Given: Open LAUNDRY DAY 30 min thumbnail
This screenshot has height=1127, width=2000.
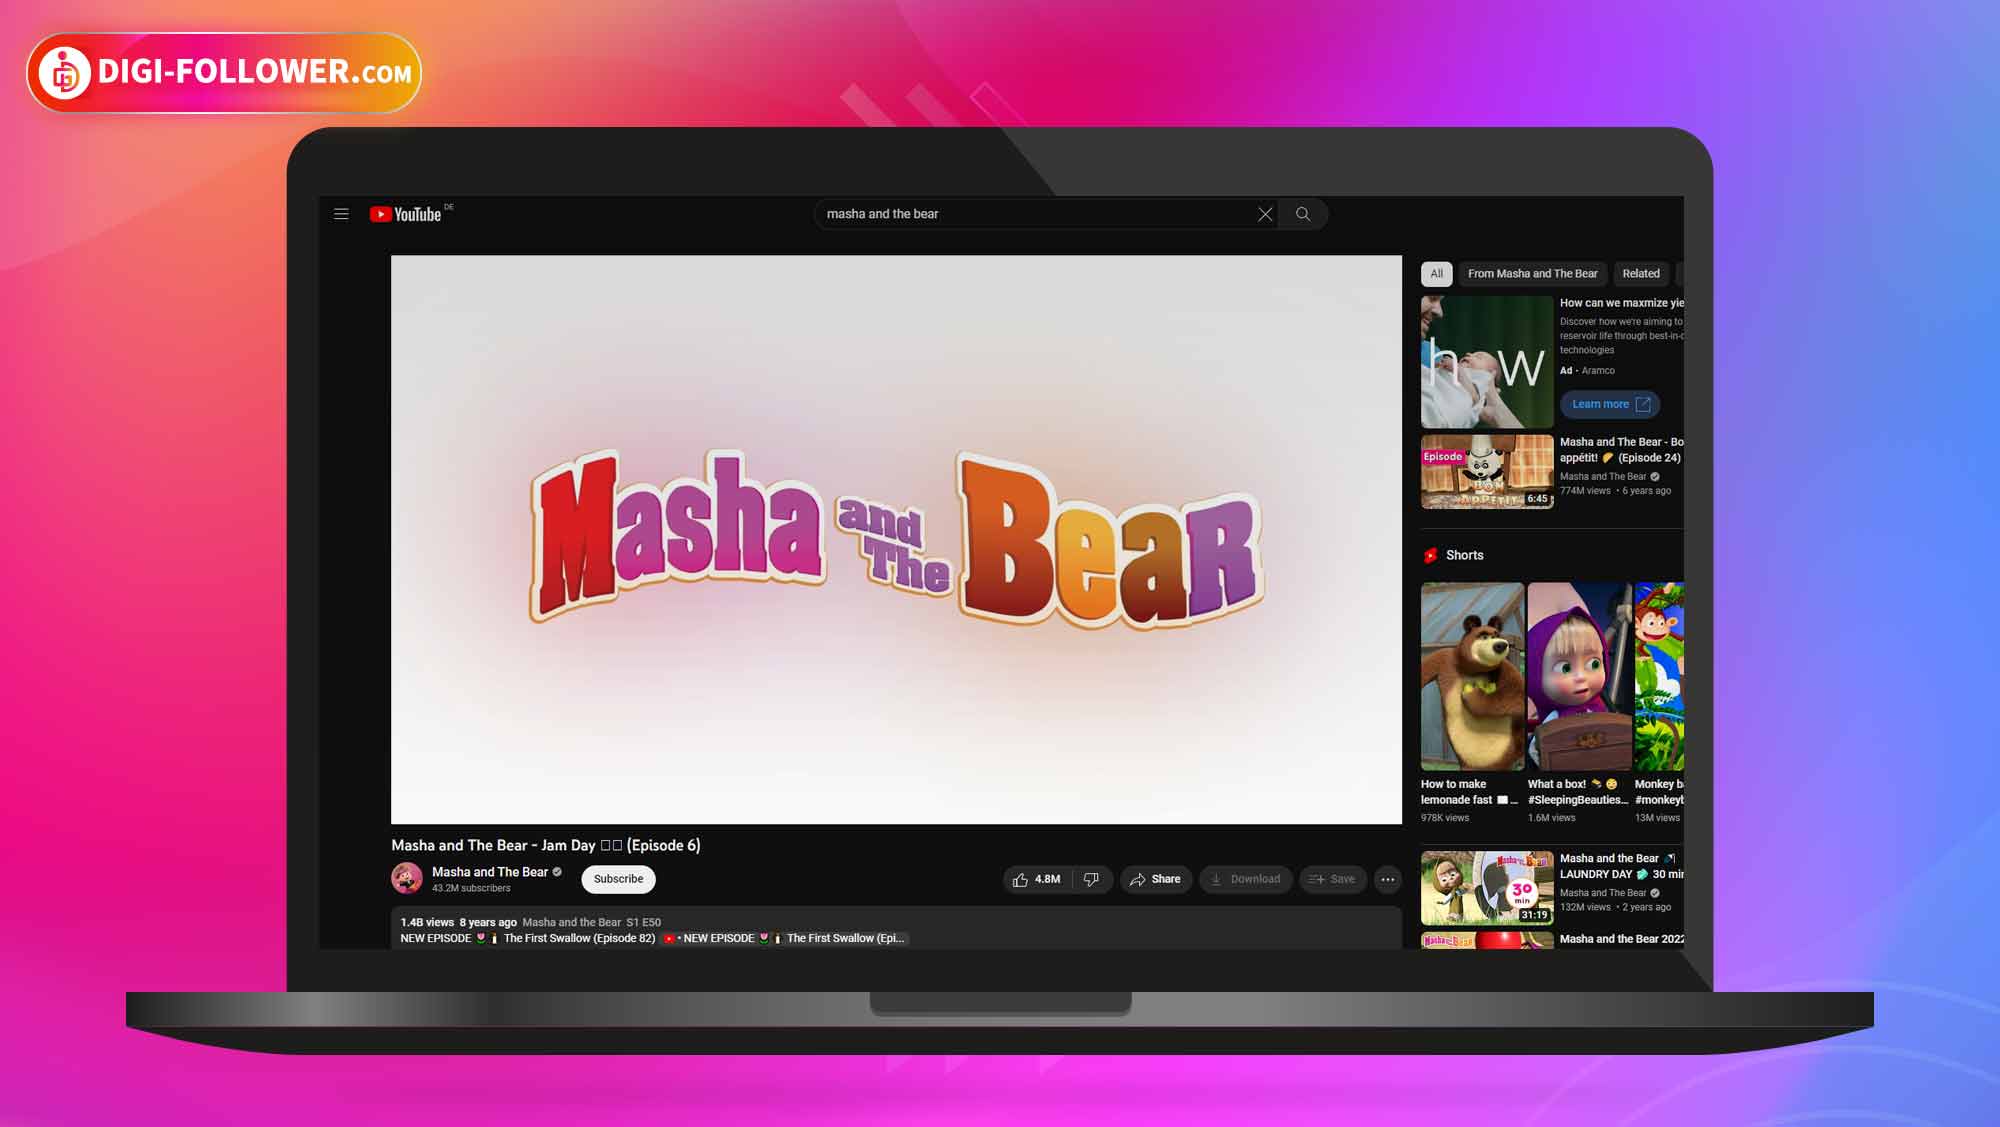Looking at the screenshot, I should click(x=1487, y=887).
